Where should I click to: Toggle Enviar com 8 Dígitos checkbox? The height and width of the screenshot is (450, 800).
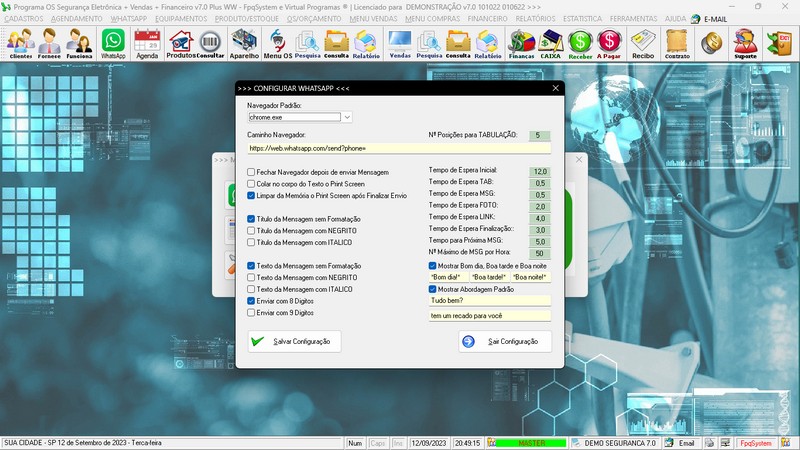(251, 301)
